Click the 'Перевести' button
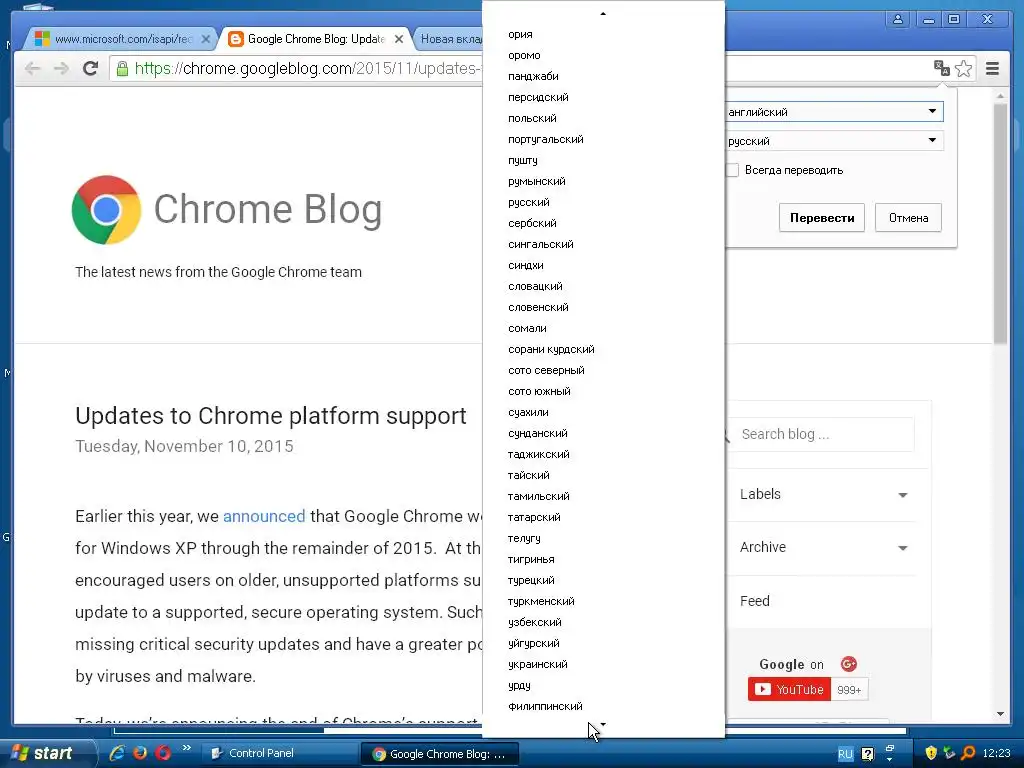1024x768 pixels. point(822,217)
